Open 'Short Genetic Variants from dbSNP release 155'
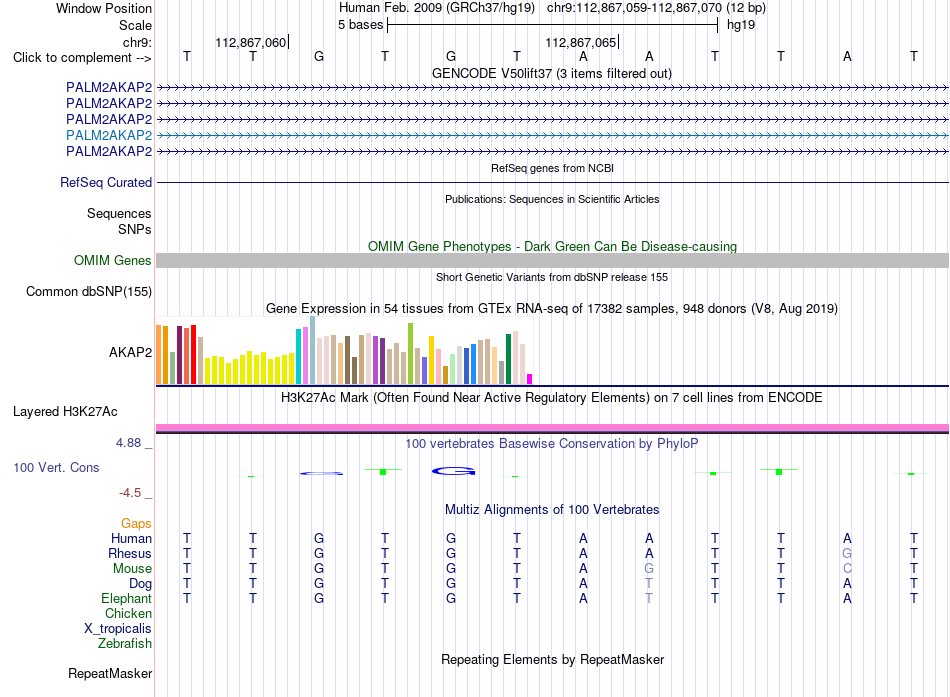This screenshot has width=950, height=697. coord(552,277)
